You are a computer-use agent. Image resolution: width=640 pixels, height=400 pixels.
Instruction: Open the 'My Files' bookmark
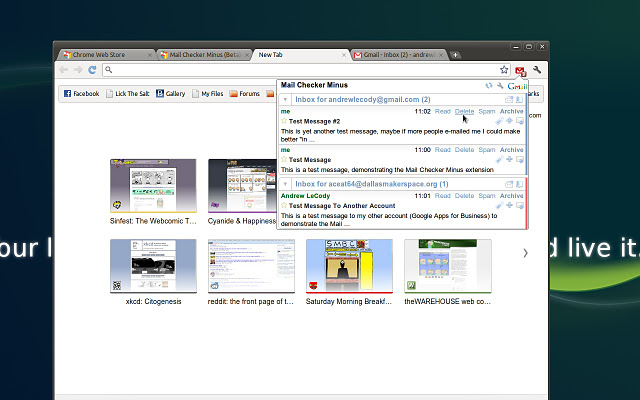tap(208, 93)
